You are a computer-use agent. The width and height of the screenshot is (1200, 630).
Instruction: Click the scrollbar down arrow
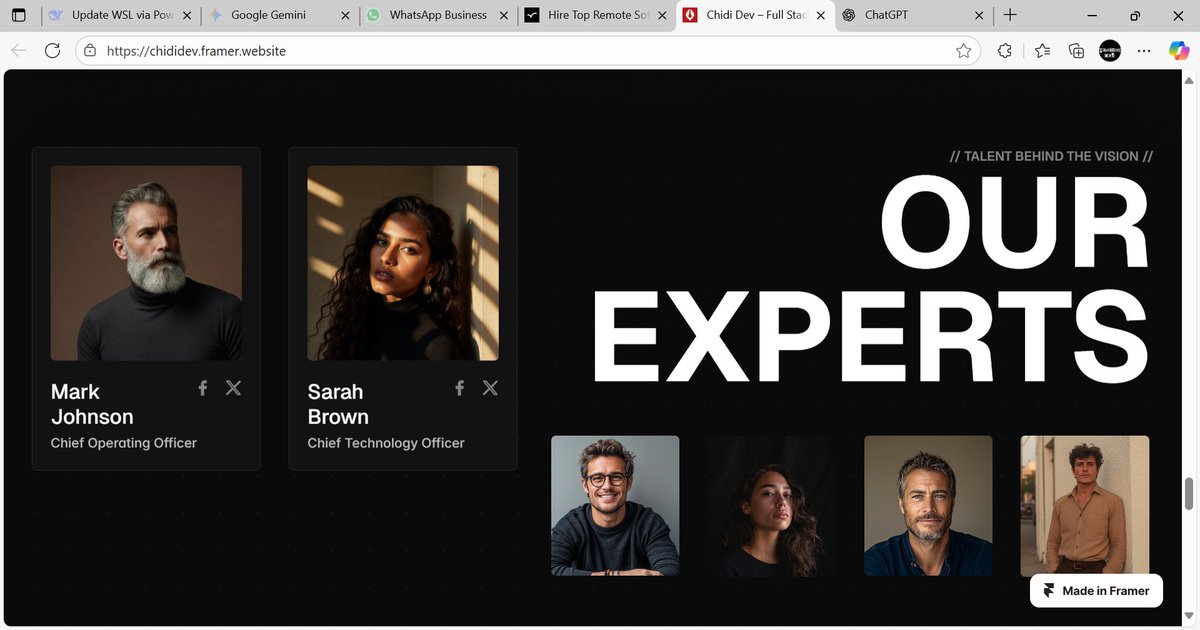(1189, 615)
